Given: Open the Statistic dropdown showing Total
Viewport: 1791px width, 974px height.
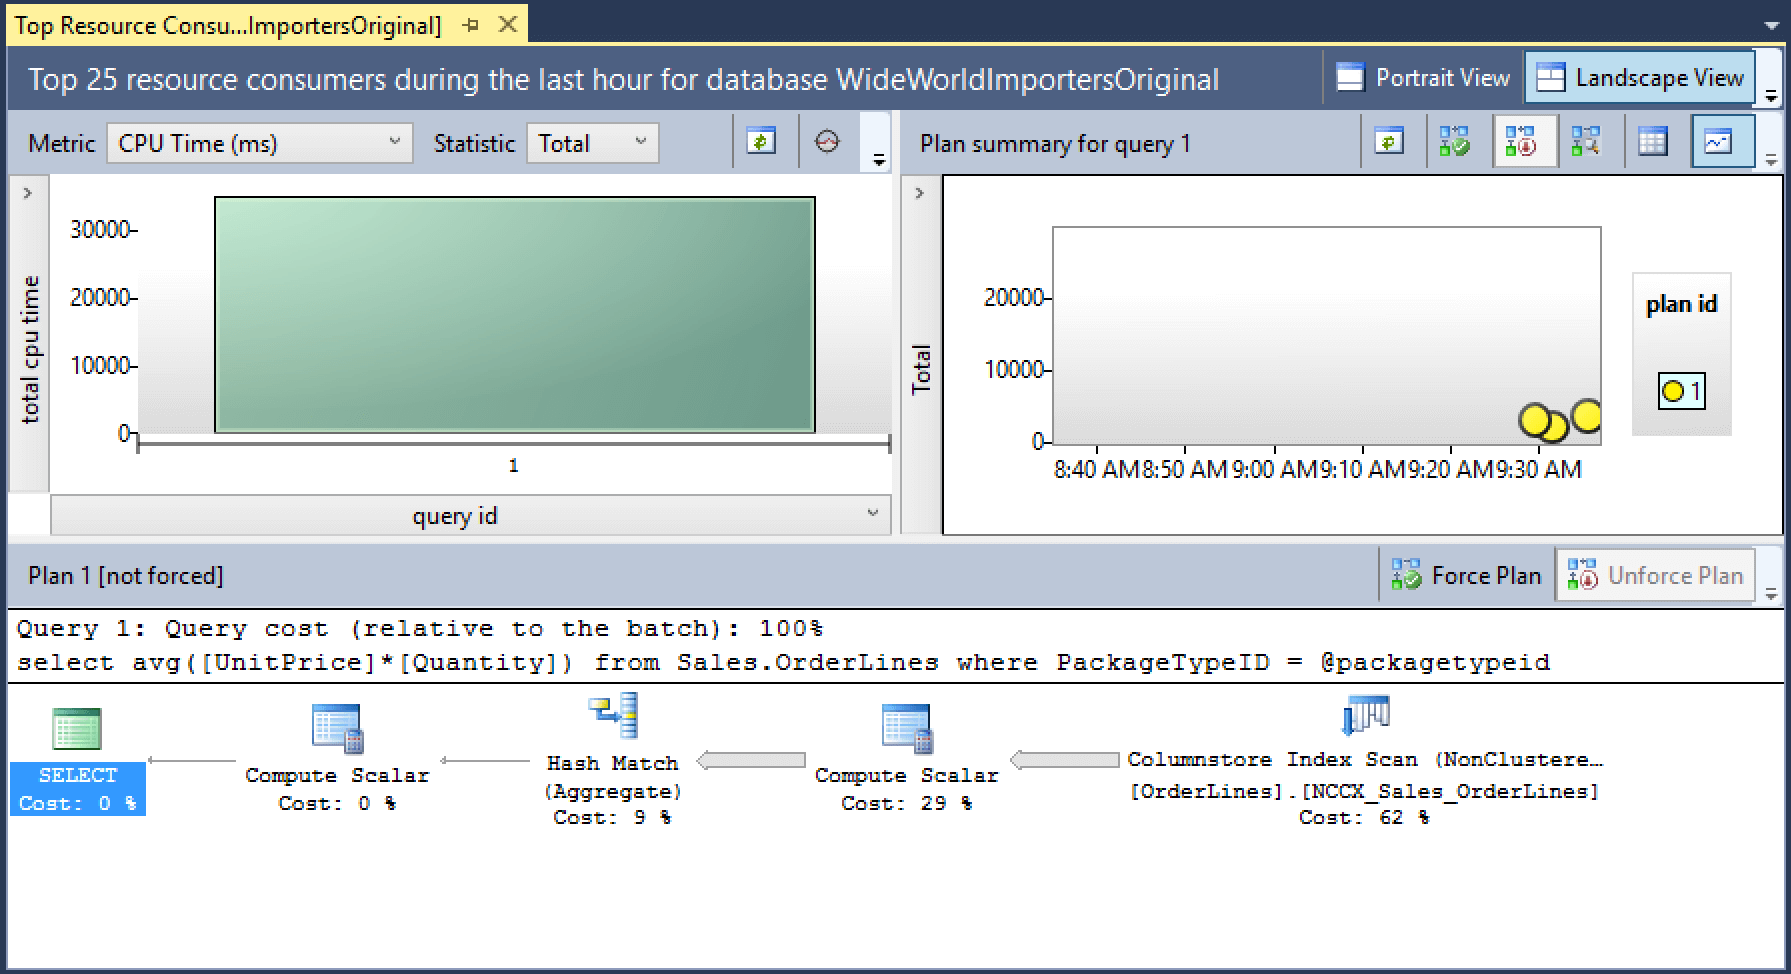Looking at the screenshot, I should pos(592,142).
